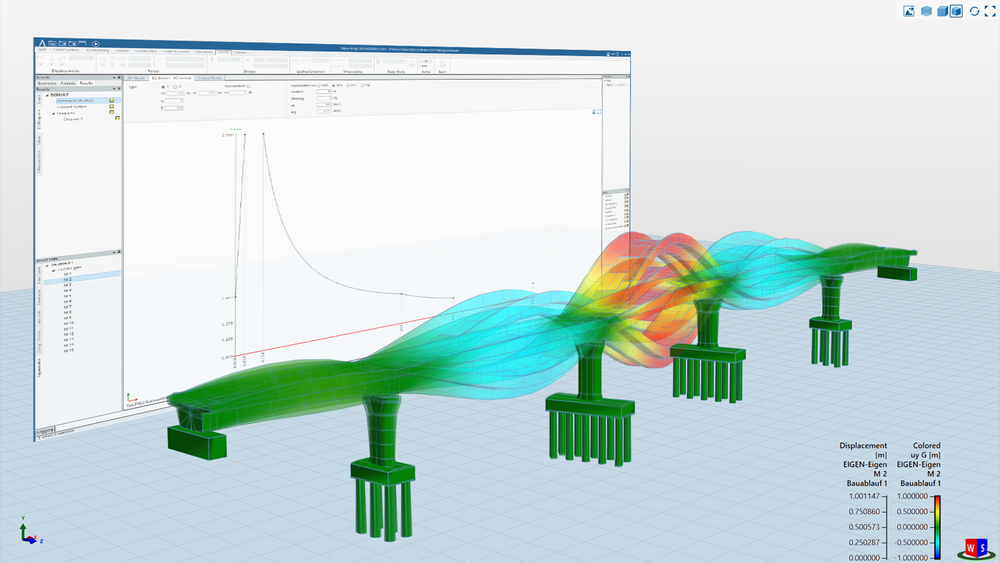Enter fullscreen using the expand icon
Image resolution: width=1000 pixels, height=563 pixels.
point(989,12)
